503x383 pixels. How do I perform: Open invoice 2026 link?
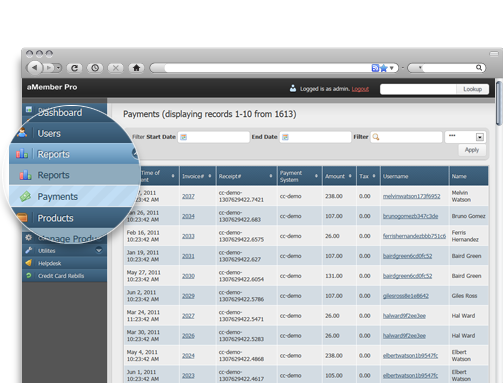pos(188,336)
